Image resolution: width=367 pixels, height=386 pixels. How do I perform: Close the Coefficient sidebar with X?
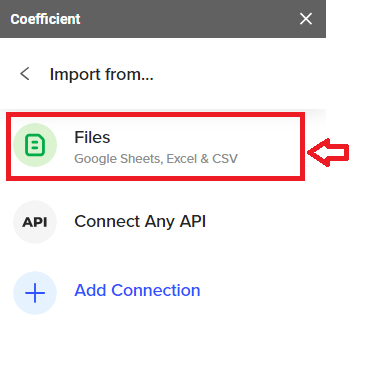coord(306,19)
